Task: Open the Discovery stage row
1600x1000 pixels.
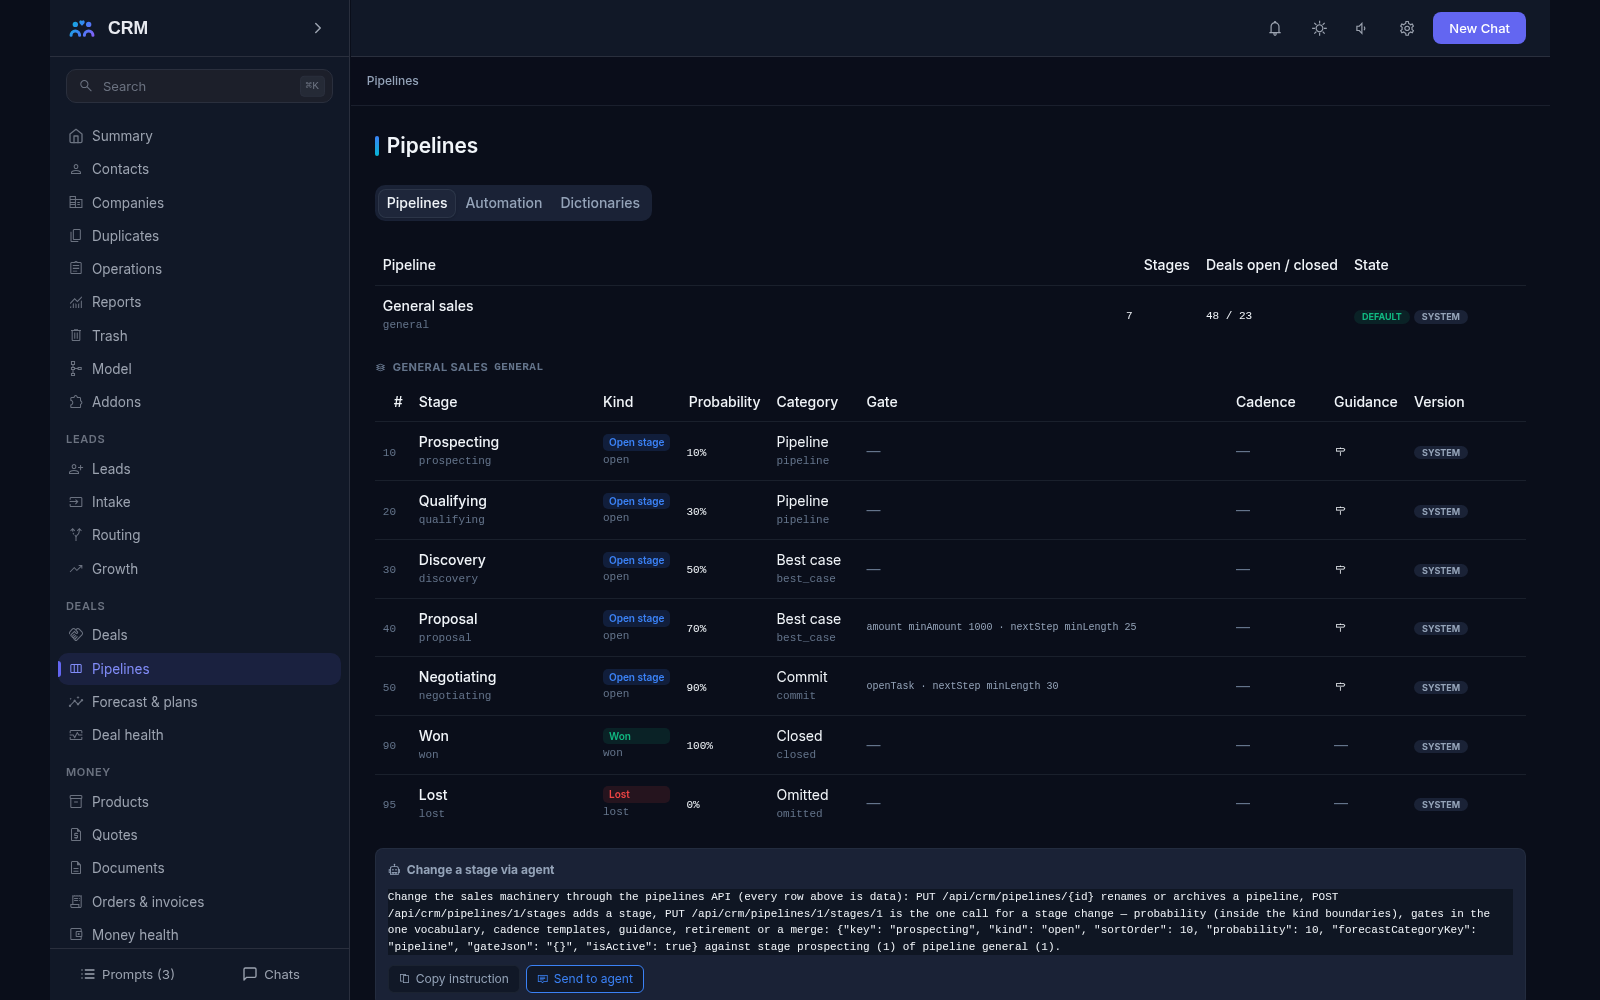Action: [950, 570]
